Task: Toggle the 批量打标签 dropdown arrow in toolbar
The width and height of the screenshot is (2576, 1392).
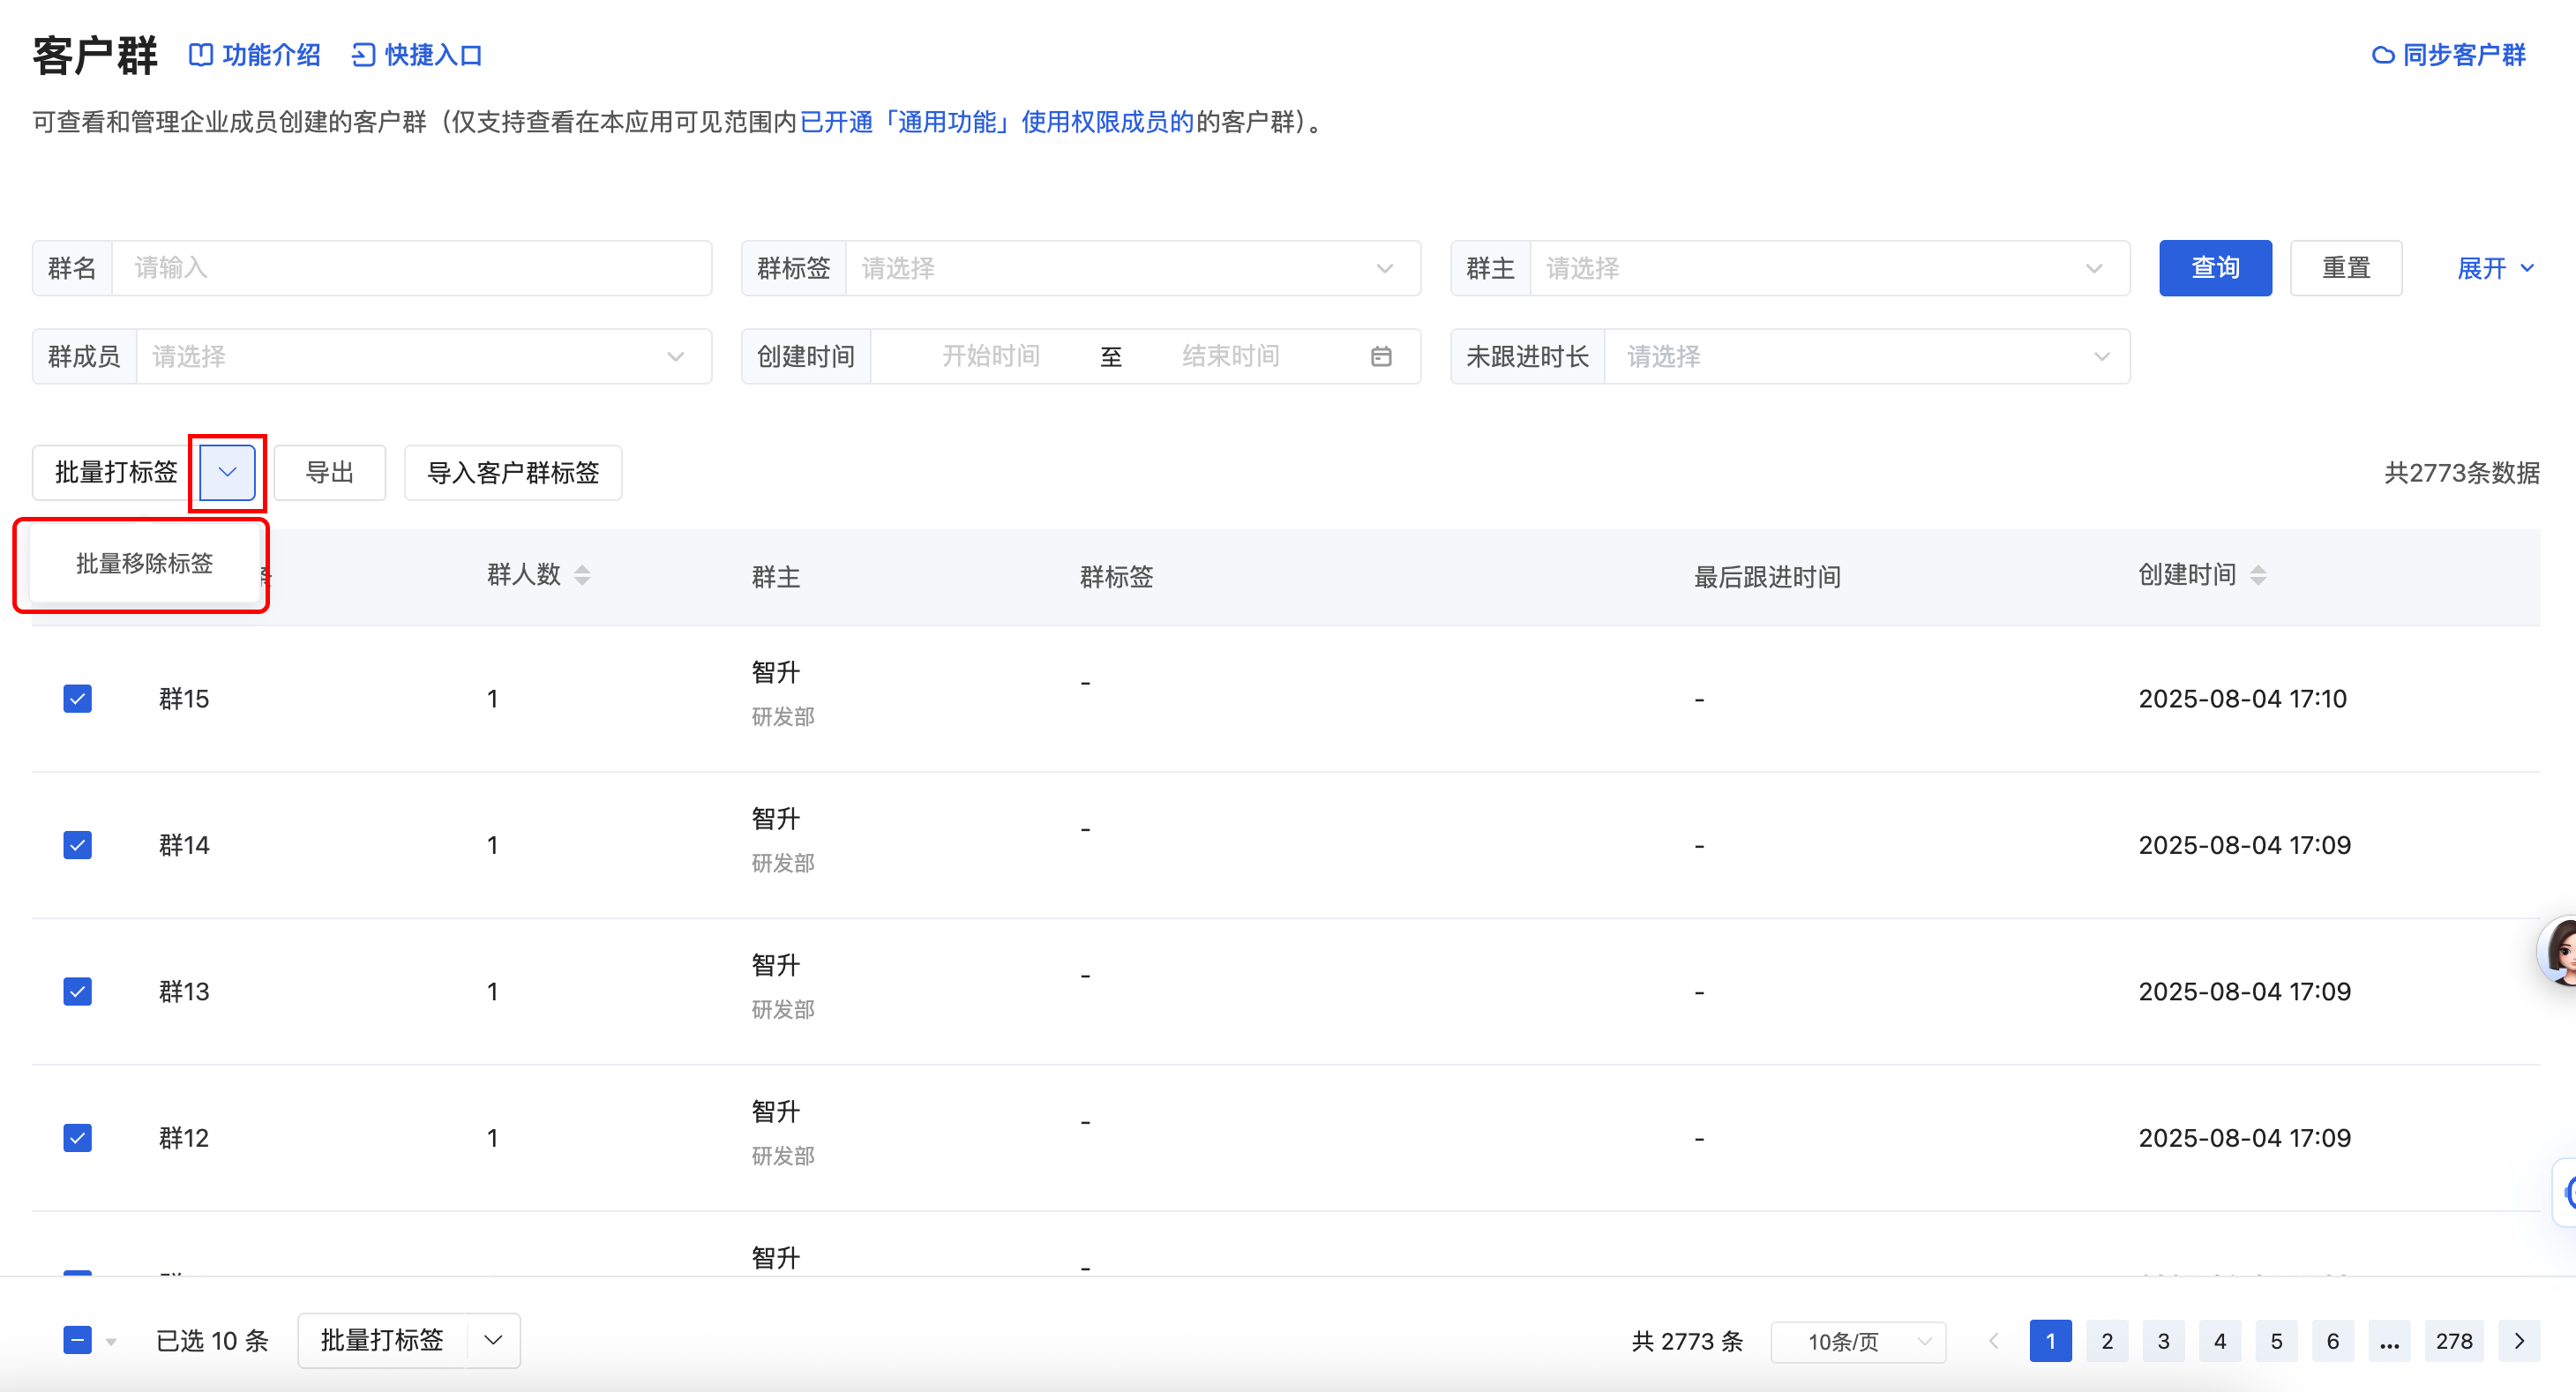Action: pyautogui.click(x=227, y=472)
